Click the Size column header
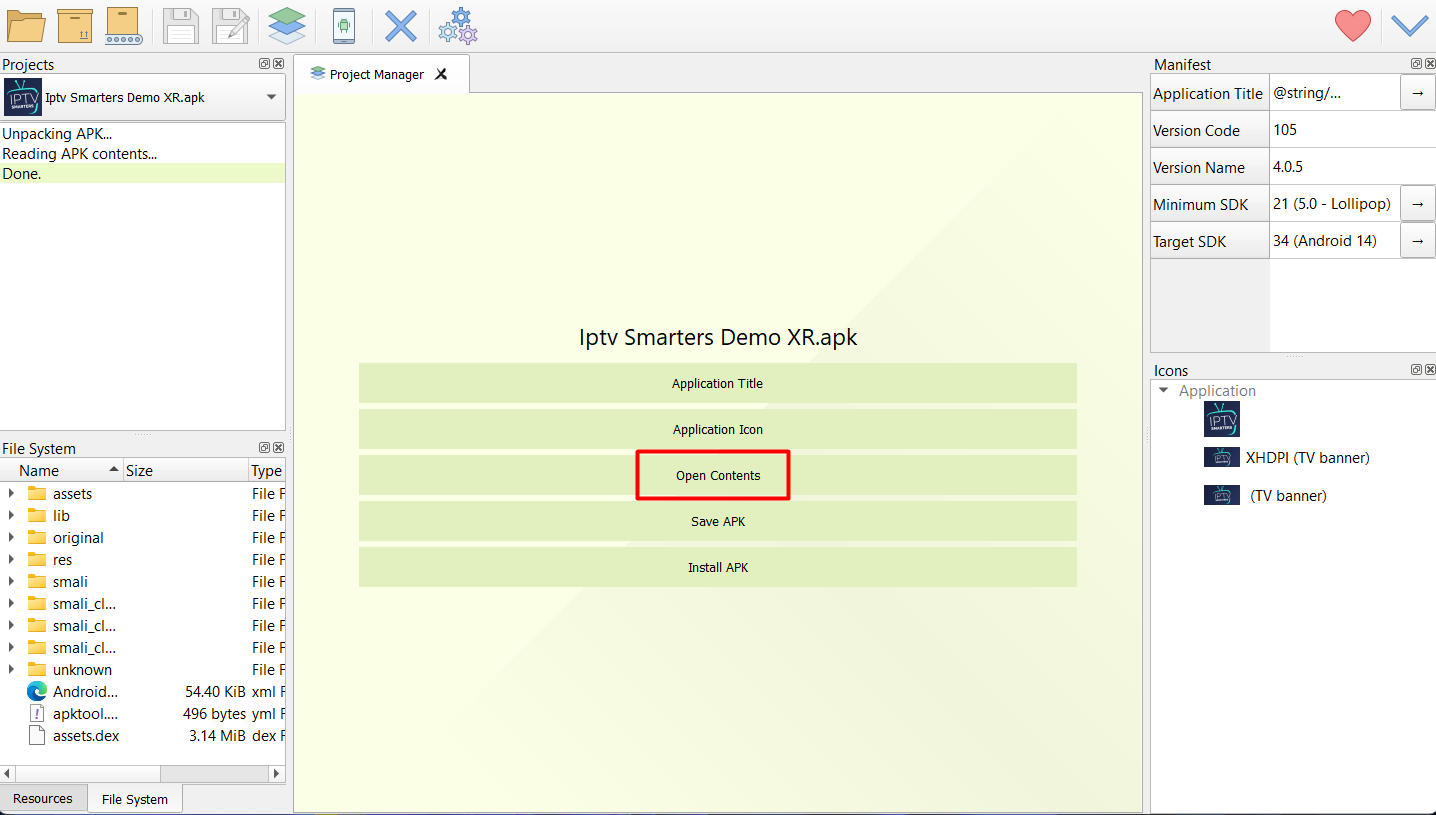Image resolution: width=1436 pixels, height=815 pixels. pyautogui.click(x=185, y=470)
